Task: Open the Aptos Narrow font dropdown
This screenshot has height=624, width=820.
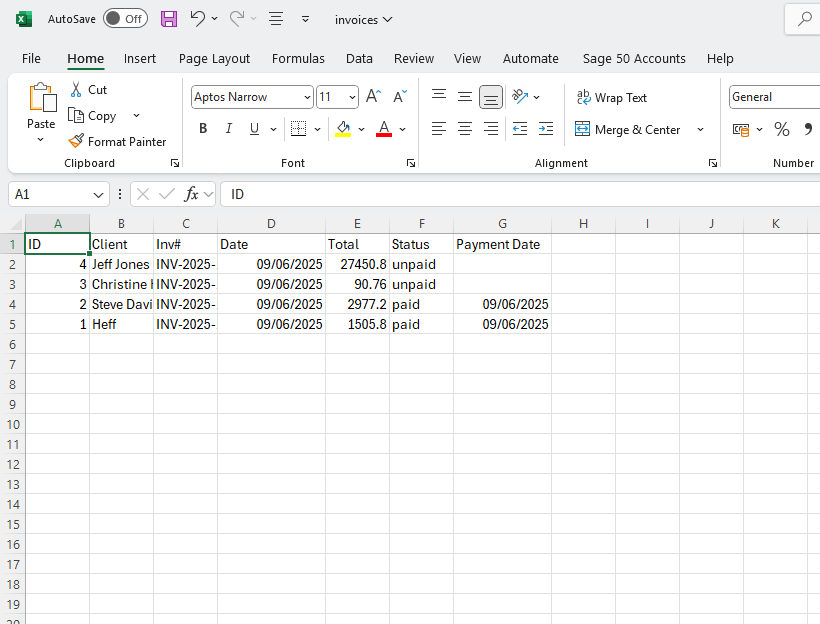Action: click(x=307, y=97)
